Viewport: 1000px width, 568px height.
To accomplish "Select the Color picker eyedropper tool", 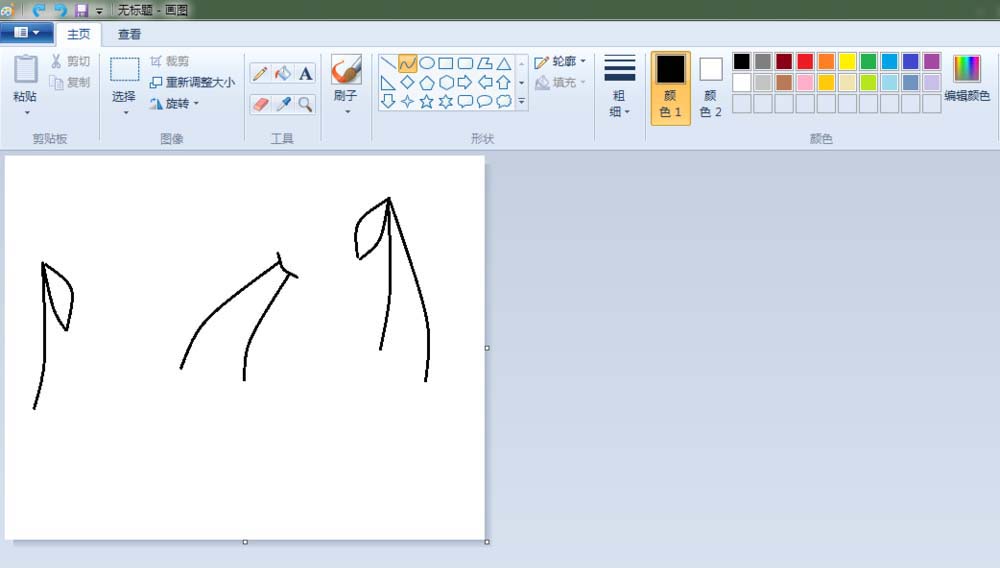I will pos(283,104).
